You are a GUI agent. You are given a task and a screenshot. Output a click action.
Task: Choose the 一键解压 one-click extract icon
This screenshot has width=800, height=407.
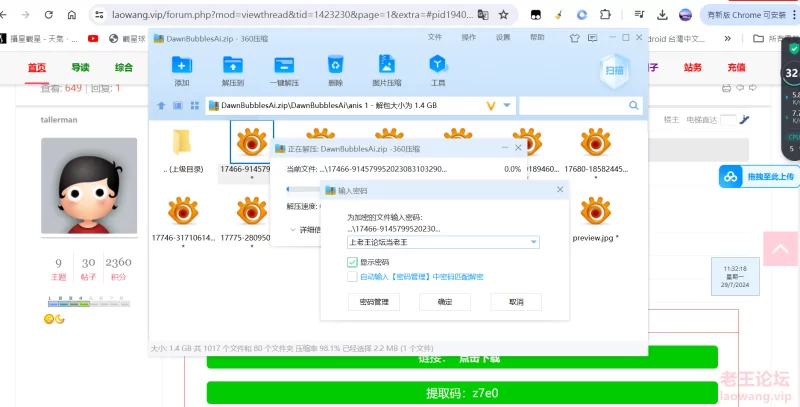pyautogui.click(x=284, y=65)
